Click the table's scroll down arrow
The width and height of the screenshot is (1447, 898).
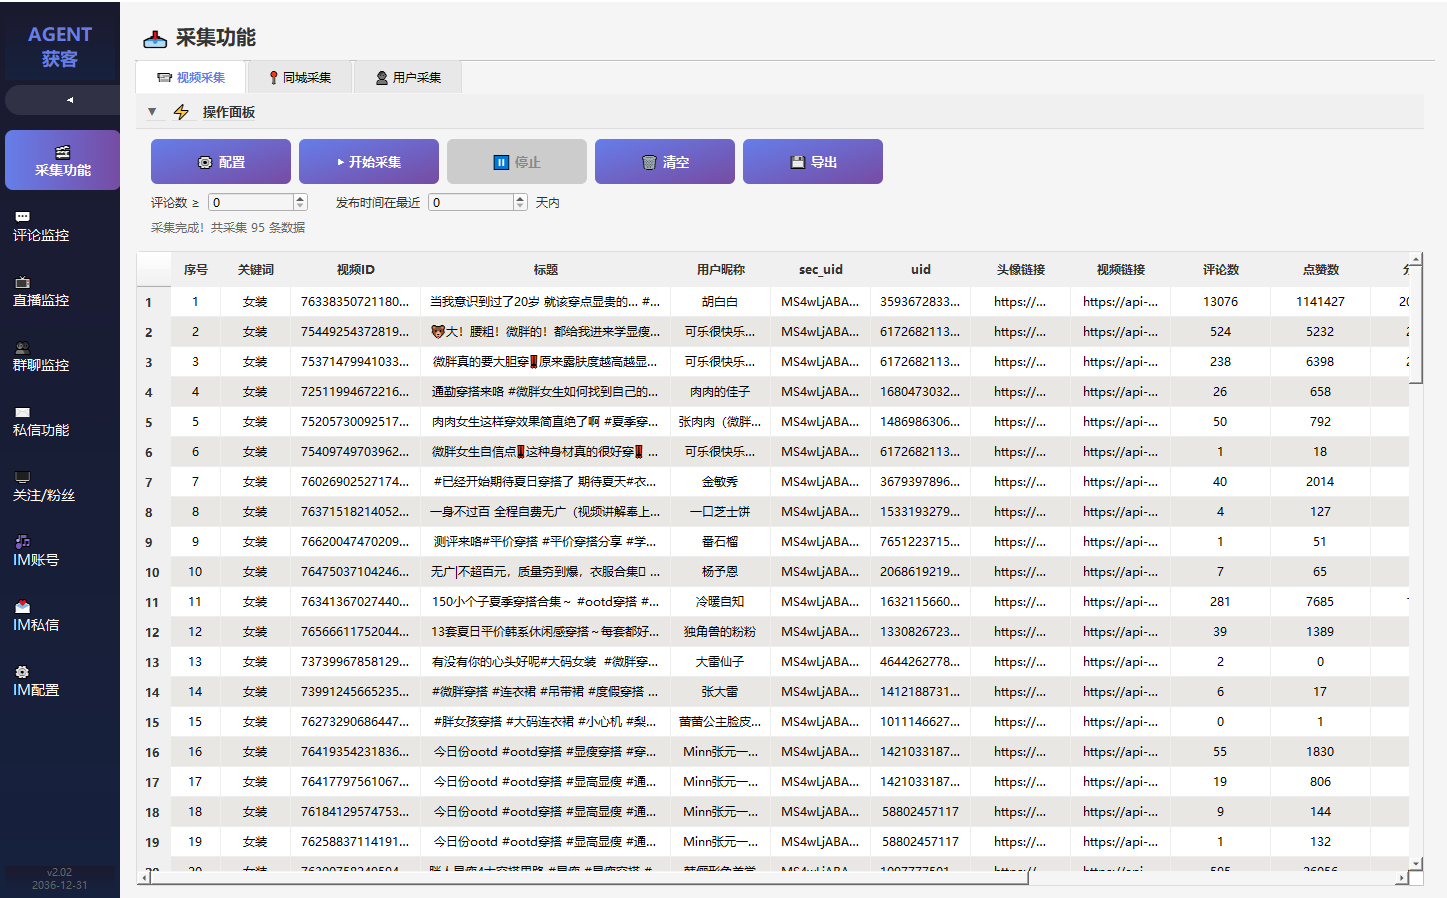[x=1416, y=863]
